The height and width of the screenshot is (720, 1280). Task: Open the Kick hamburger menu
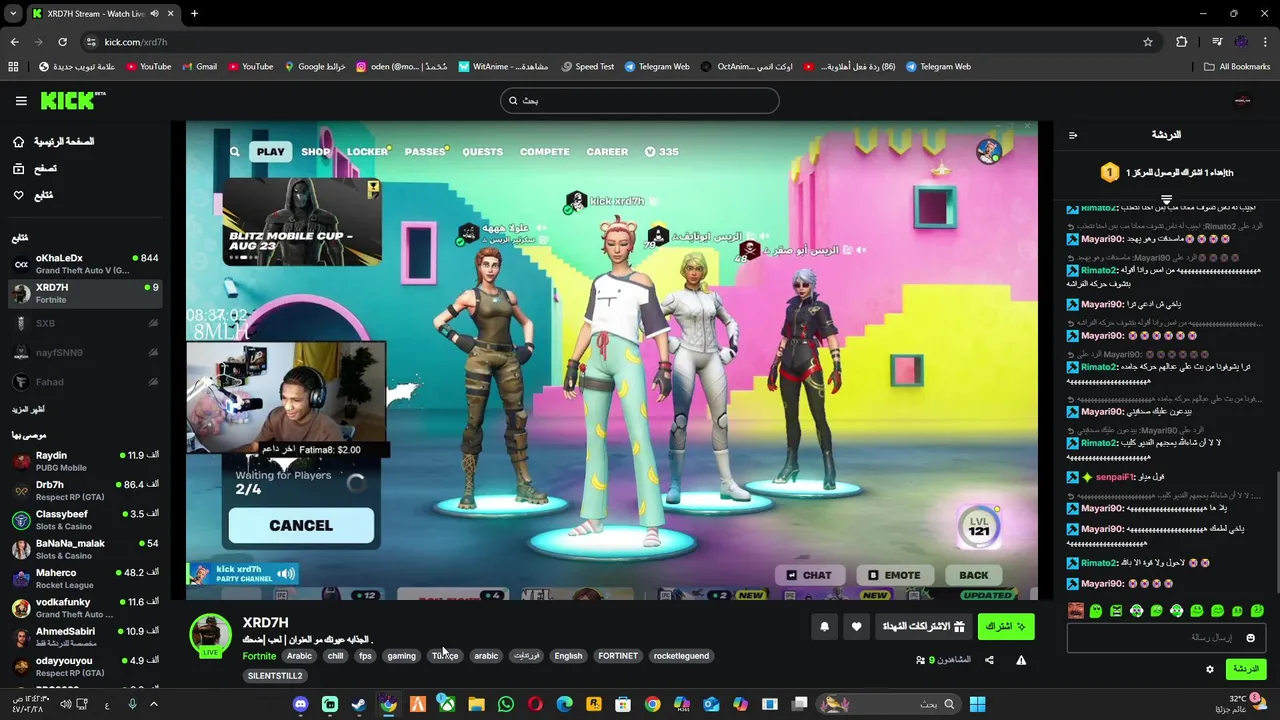pyautogui.click(x=21, y=101)
